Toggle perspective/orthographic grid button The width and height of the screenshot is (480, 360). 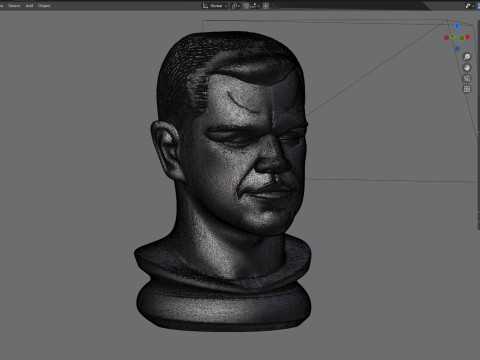467,89
